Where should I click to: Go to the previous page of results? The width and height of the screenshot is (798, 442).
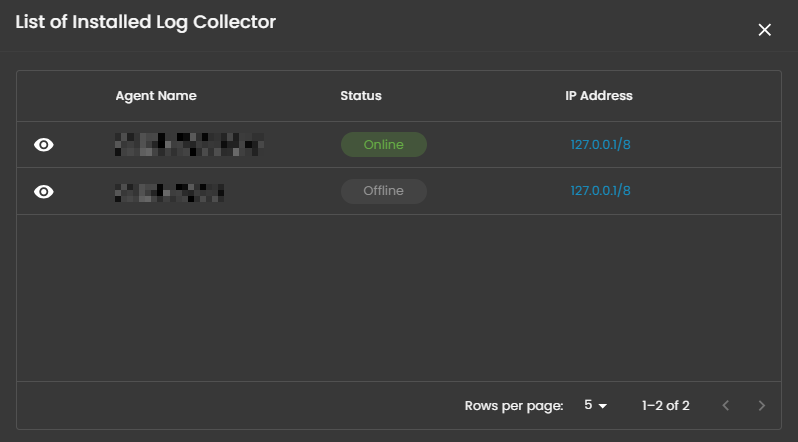click(726, 406)
